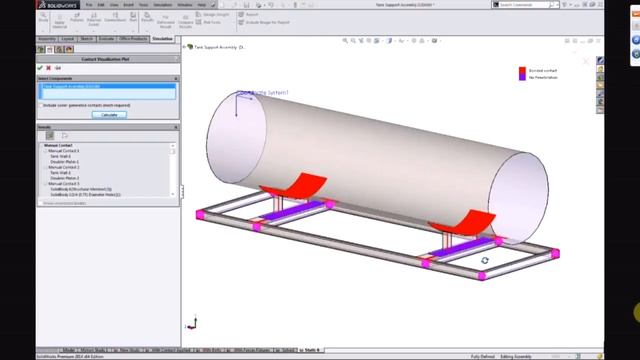Expand Tank Support Assembly flyout tree

coord(184,47)
